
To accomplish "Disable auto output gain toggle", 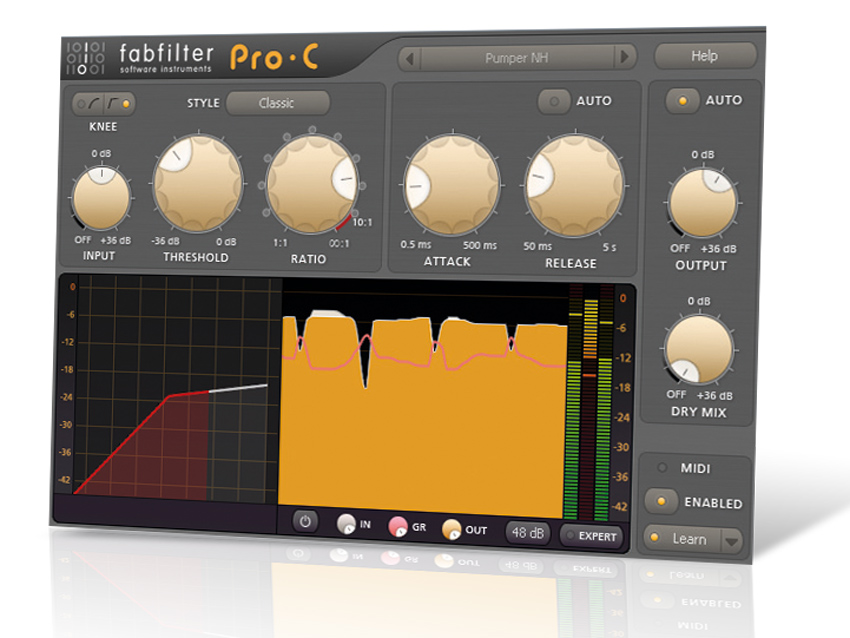I will click(682, 101).
